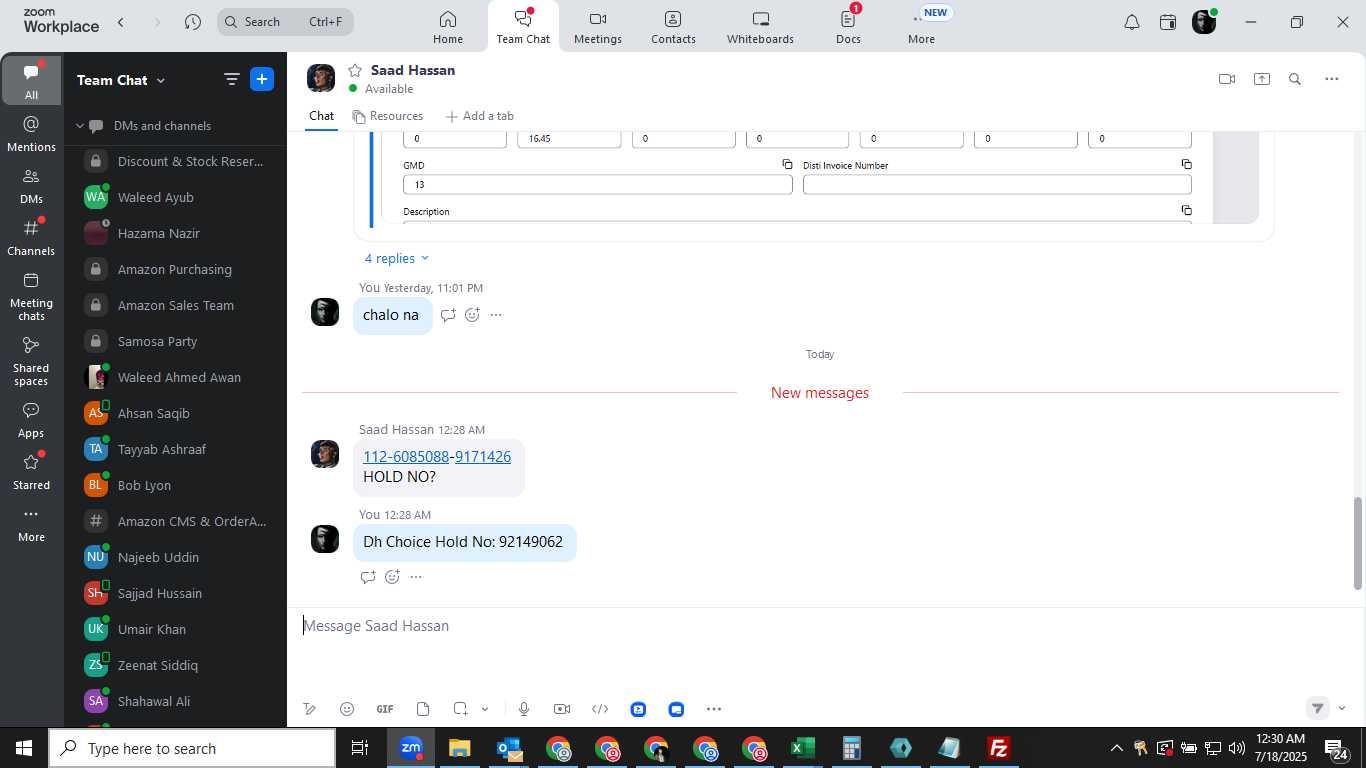The height and width of the screenshot is (768, 1366).
Task: Open the order link 112-6085088
Action: tap(406, 457)
